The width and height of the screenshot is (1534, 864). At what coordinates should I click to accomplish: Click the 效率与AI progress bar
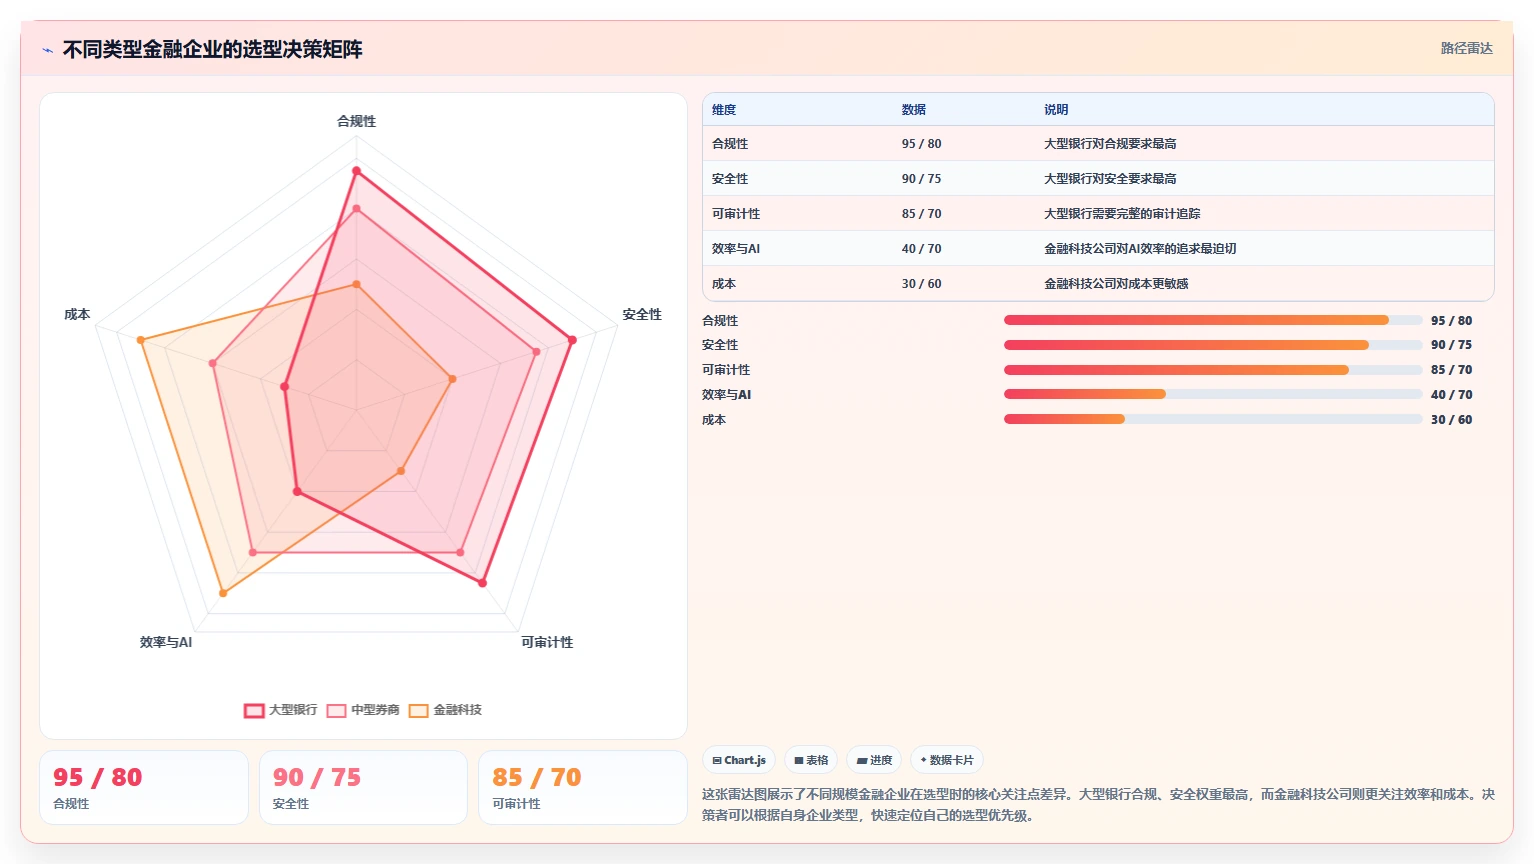[x=1213, y=394]
